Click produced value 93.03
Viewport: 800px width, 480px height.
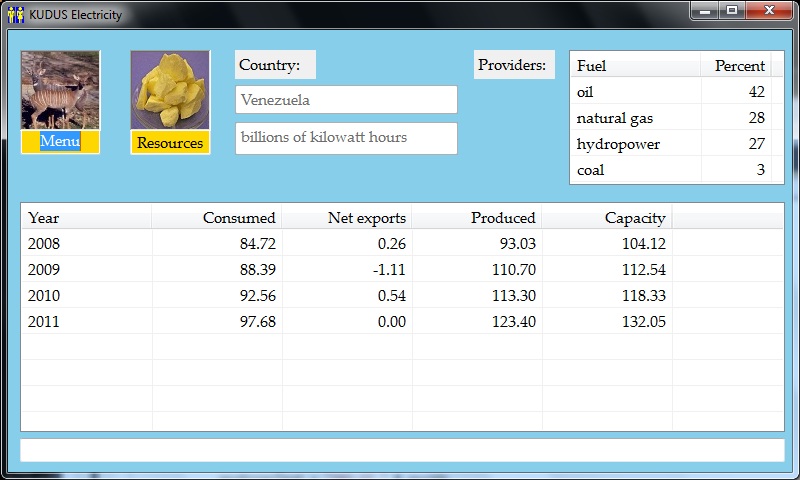pos(518,244)
